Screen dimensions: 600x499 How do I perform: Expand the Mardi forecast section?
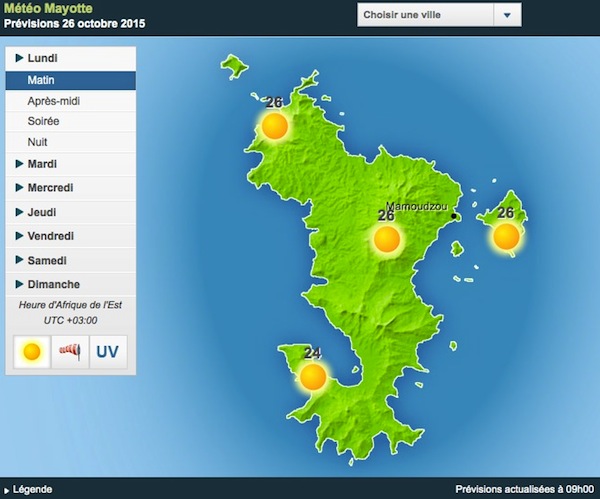pos(71,164)
